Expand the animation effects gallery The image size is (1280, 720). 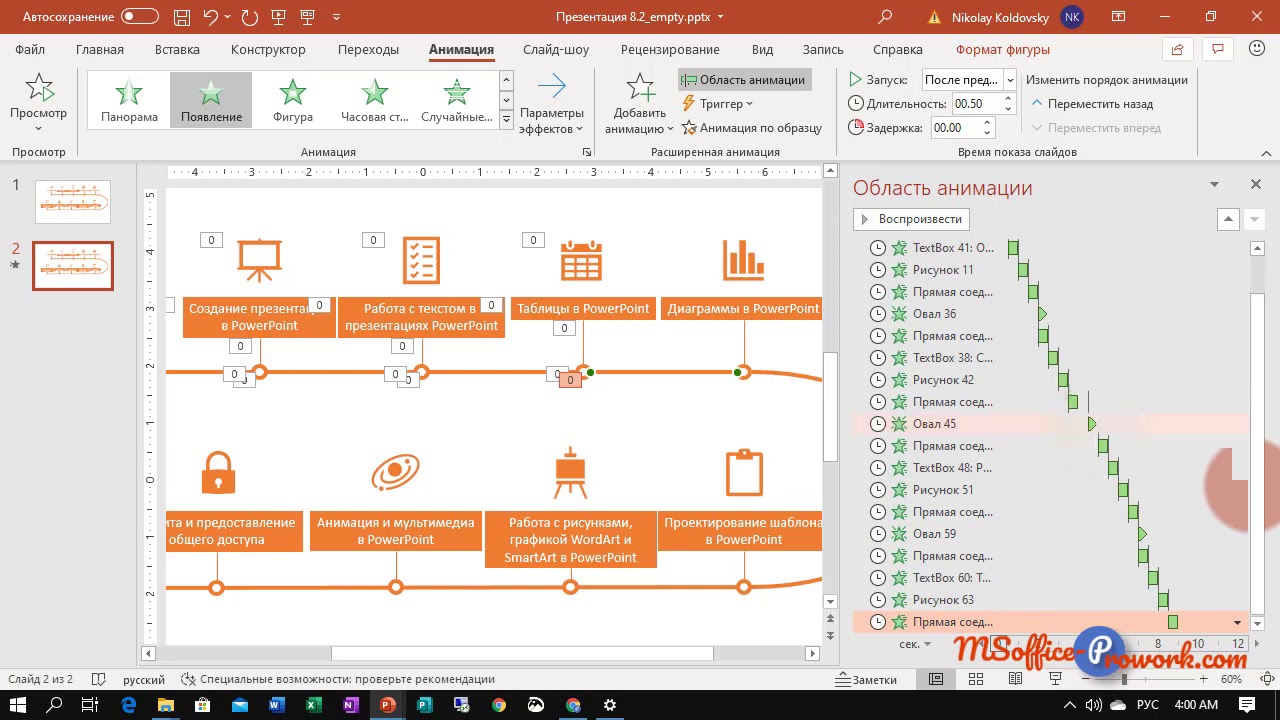point(506,117)
